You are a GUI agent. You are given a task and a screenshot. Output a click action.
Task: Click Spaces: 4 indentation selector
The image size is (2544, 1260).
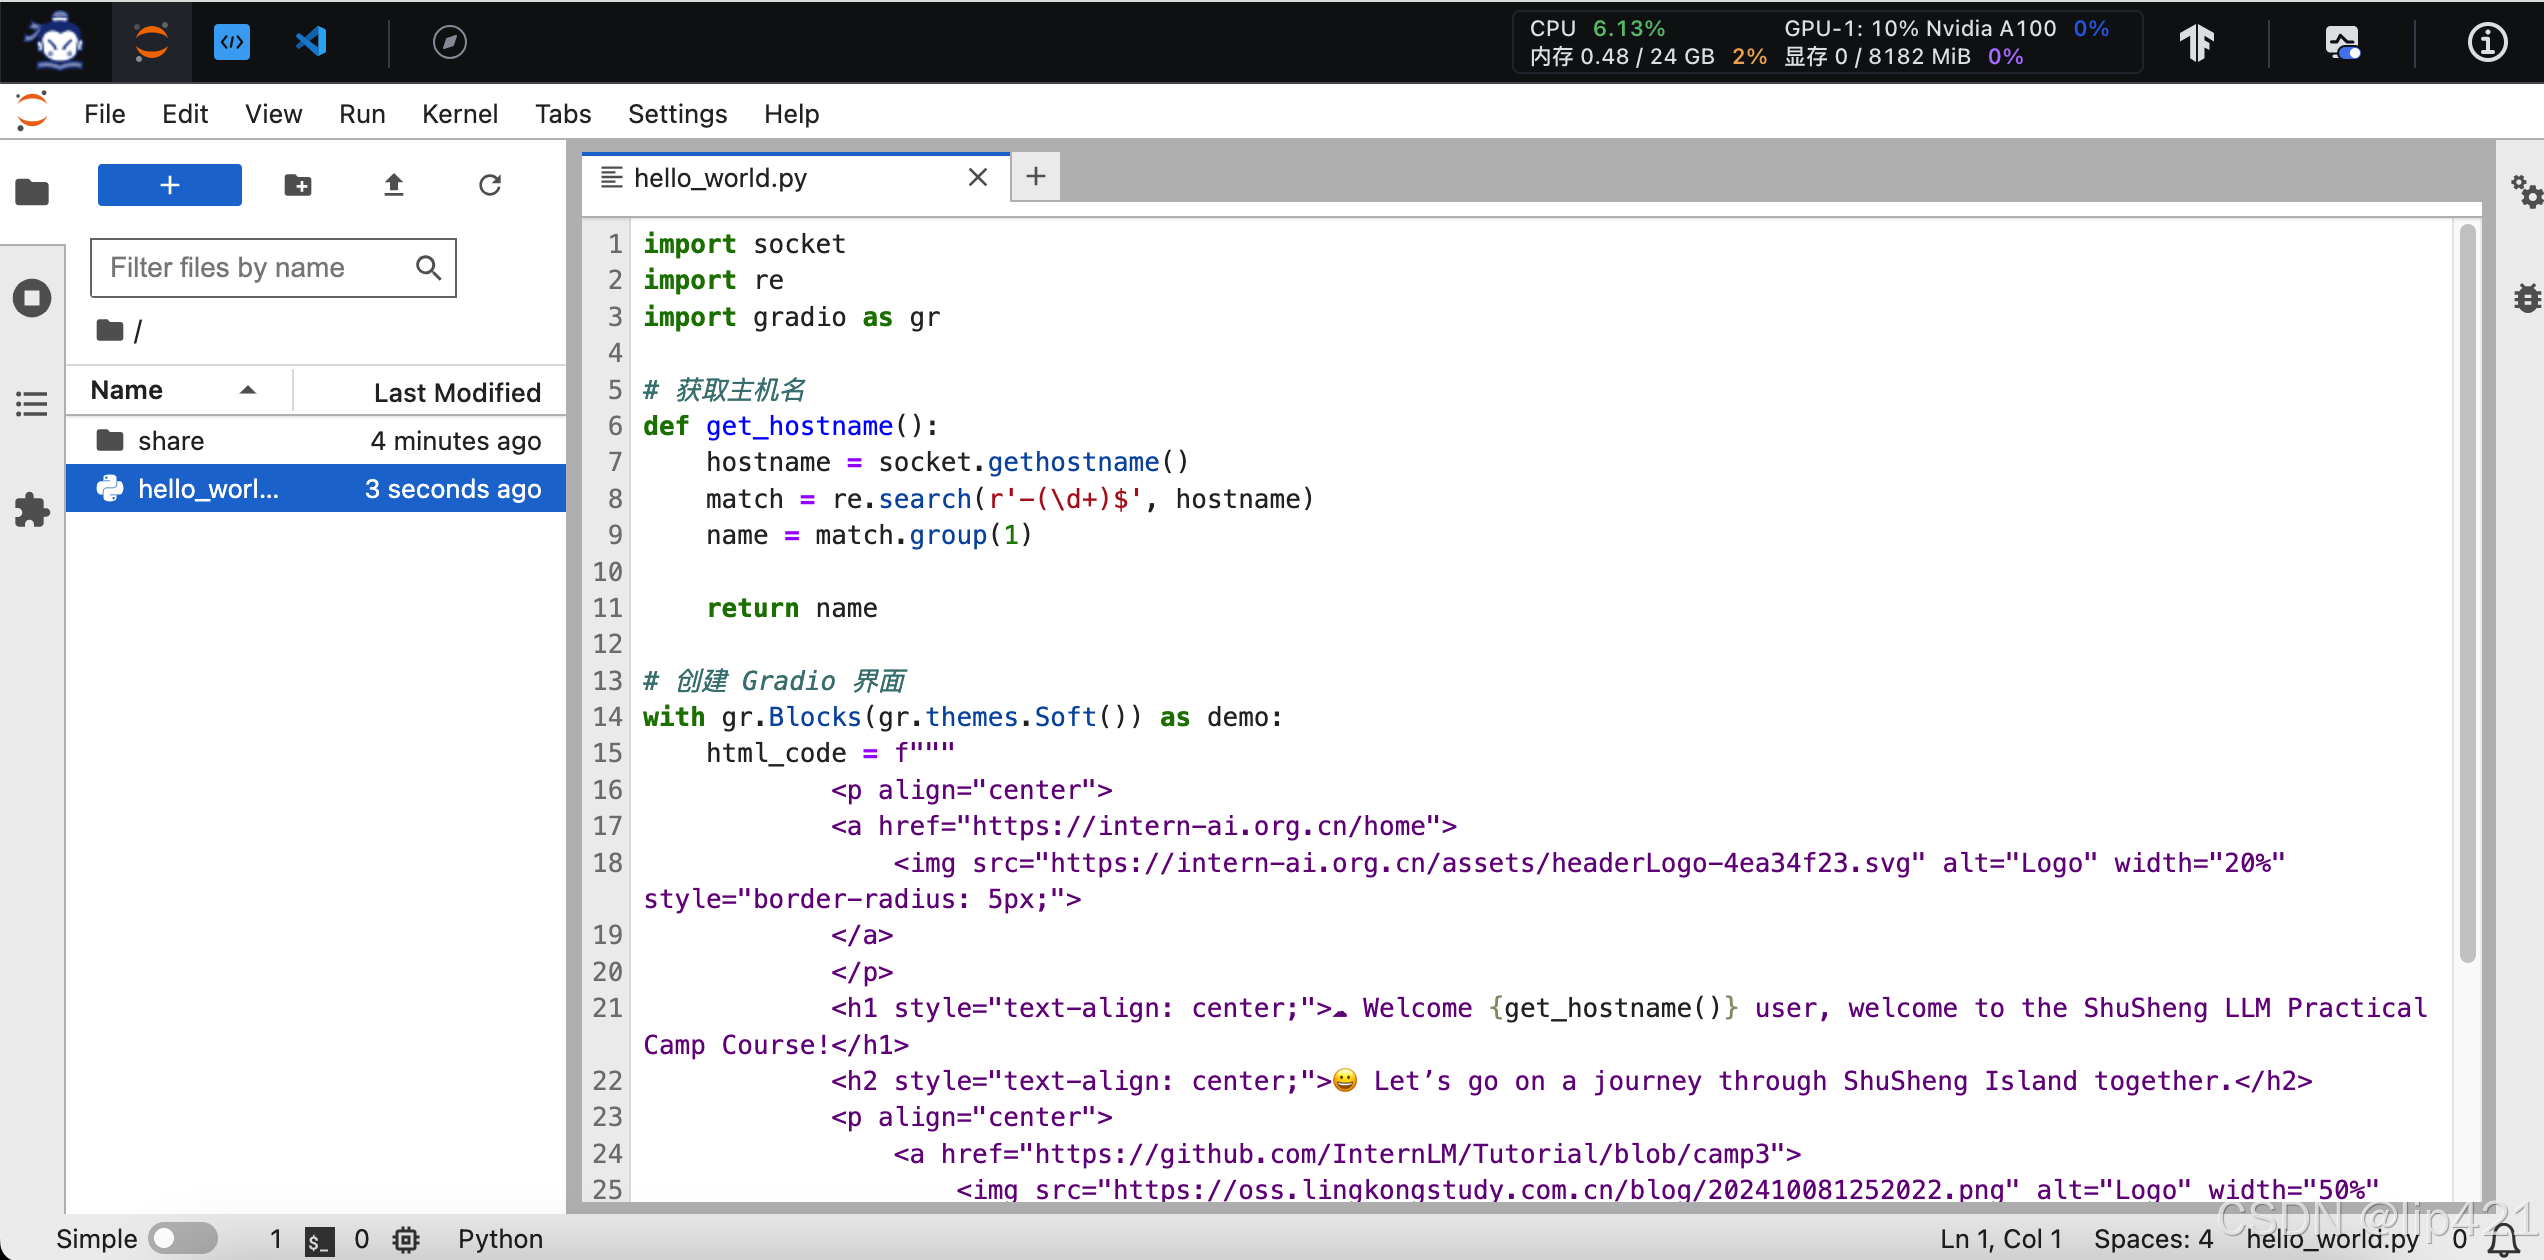click(2153, 1239)
